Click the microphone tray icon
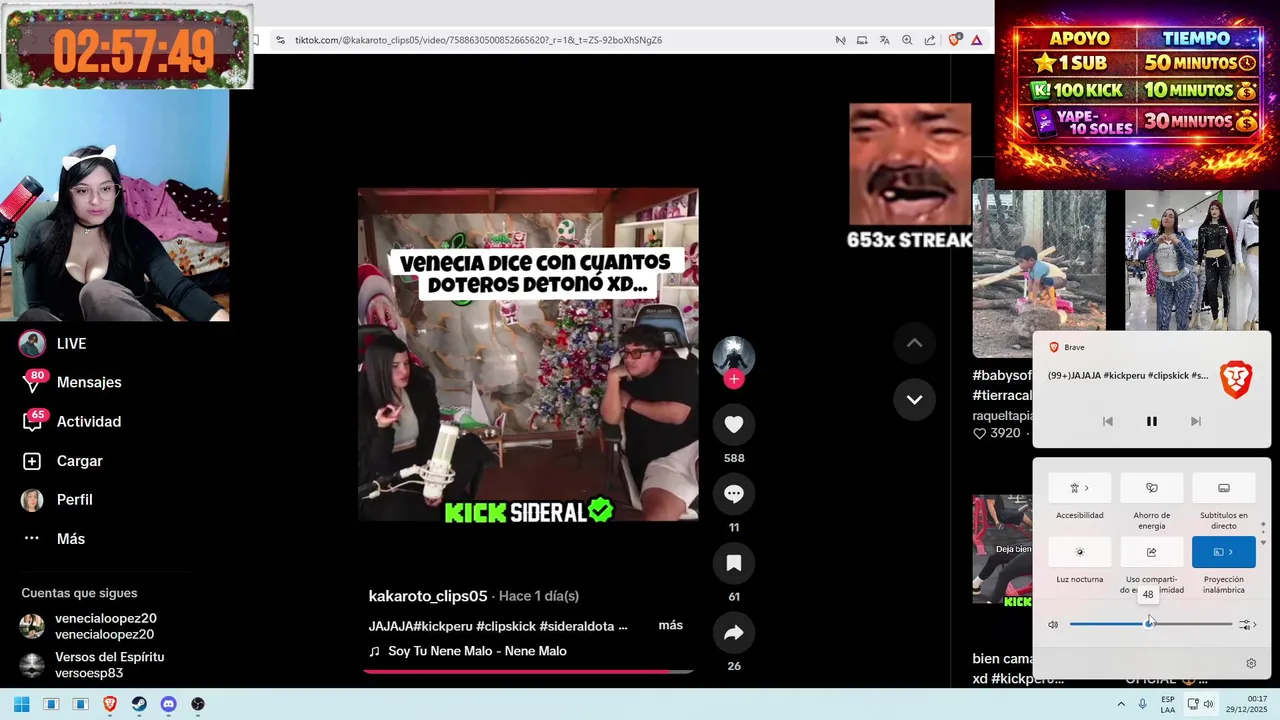The width and height of the screenshot is (1280, 720). coord(1142,704)
